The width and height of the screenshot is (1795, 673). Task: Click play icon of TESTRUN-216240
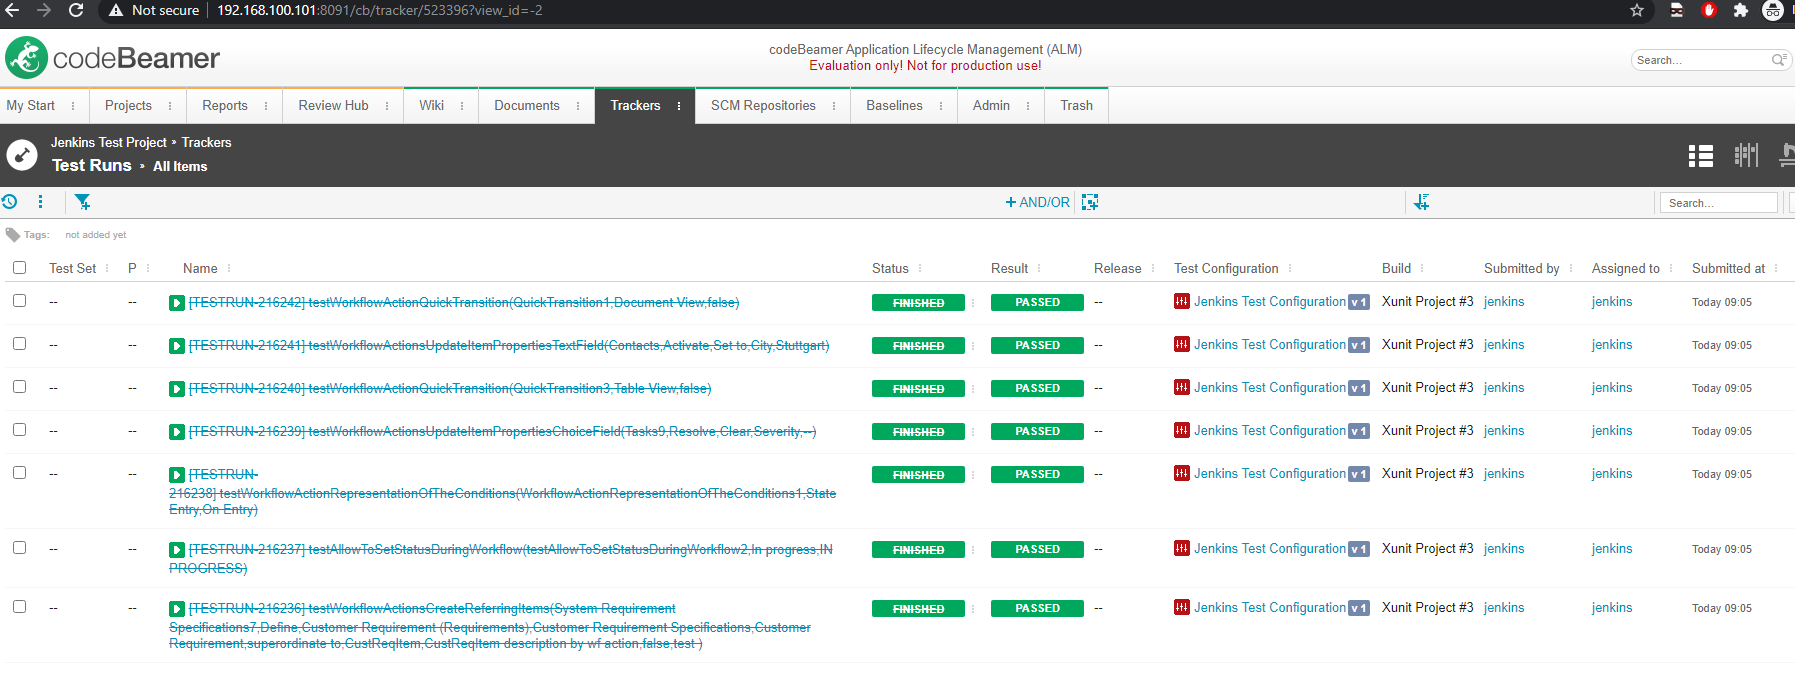177,389
